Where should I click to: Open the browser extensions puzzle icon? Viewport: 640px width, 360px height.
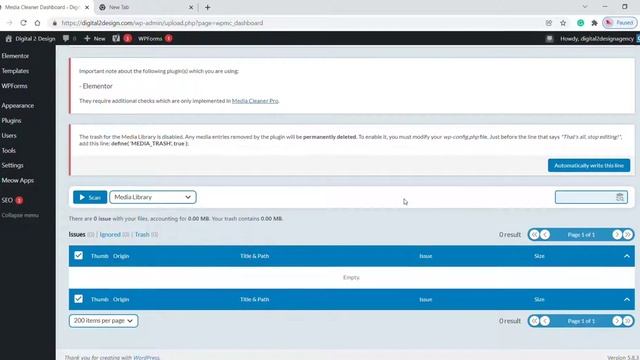(594, 23)
